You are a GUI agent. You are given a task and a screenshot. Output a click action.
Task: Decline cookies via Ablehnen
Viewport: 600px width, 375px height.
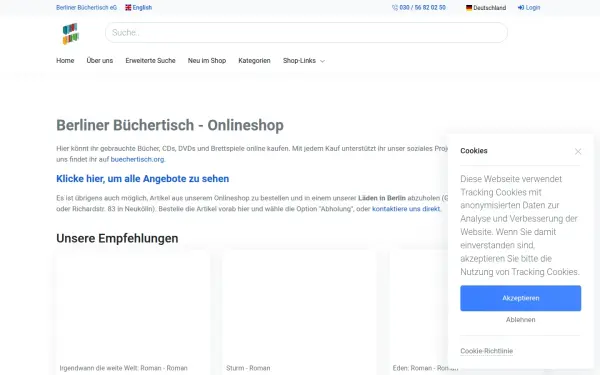[x=520, y=320]
